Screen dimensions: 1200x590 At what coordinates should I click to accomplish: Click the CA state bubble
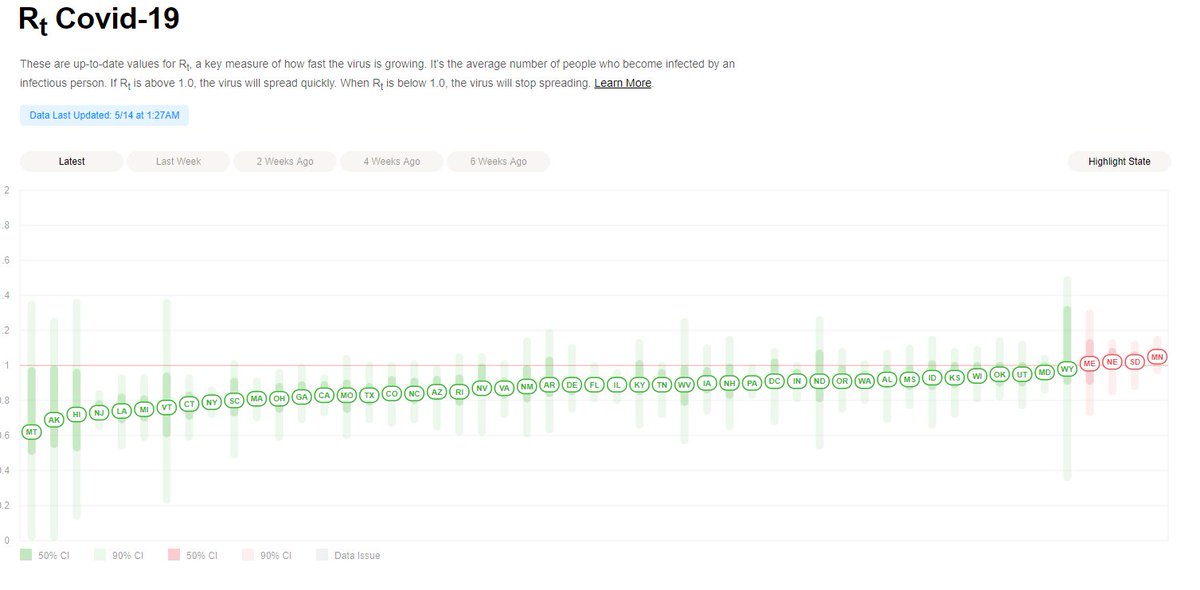pyautogui.click(x=324, y=396)
